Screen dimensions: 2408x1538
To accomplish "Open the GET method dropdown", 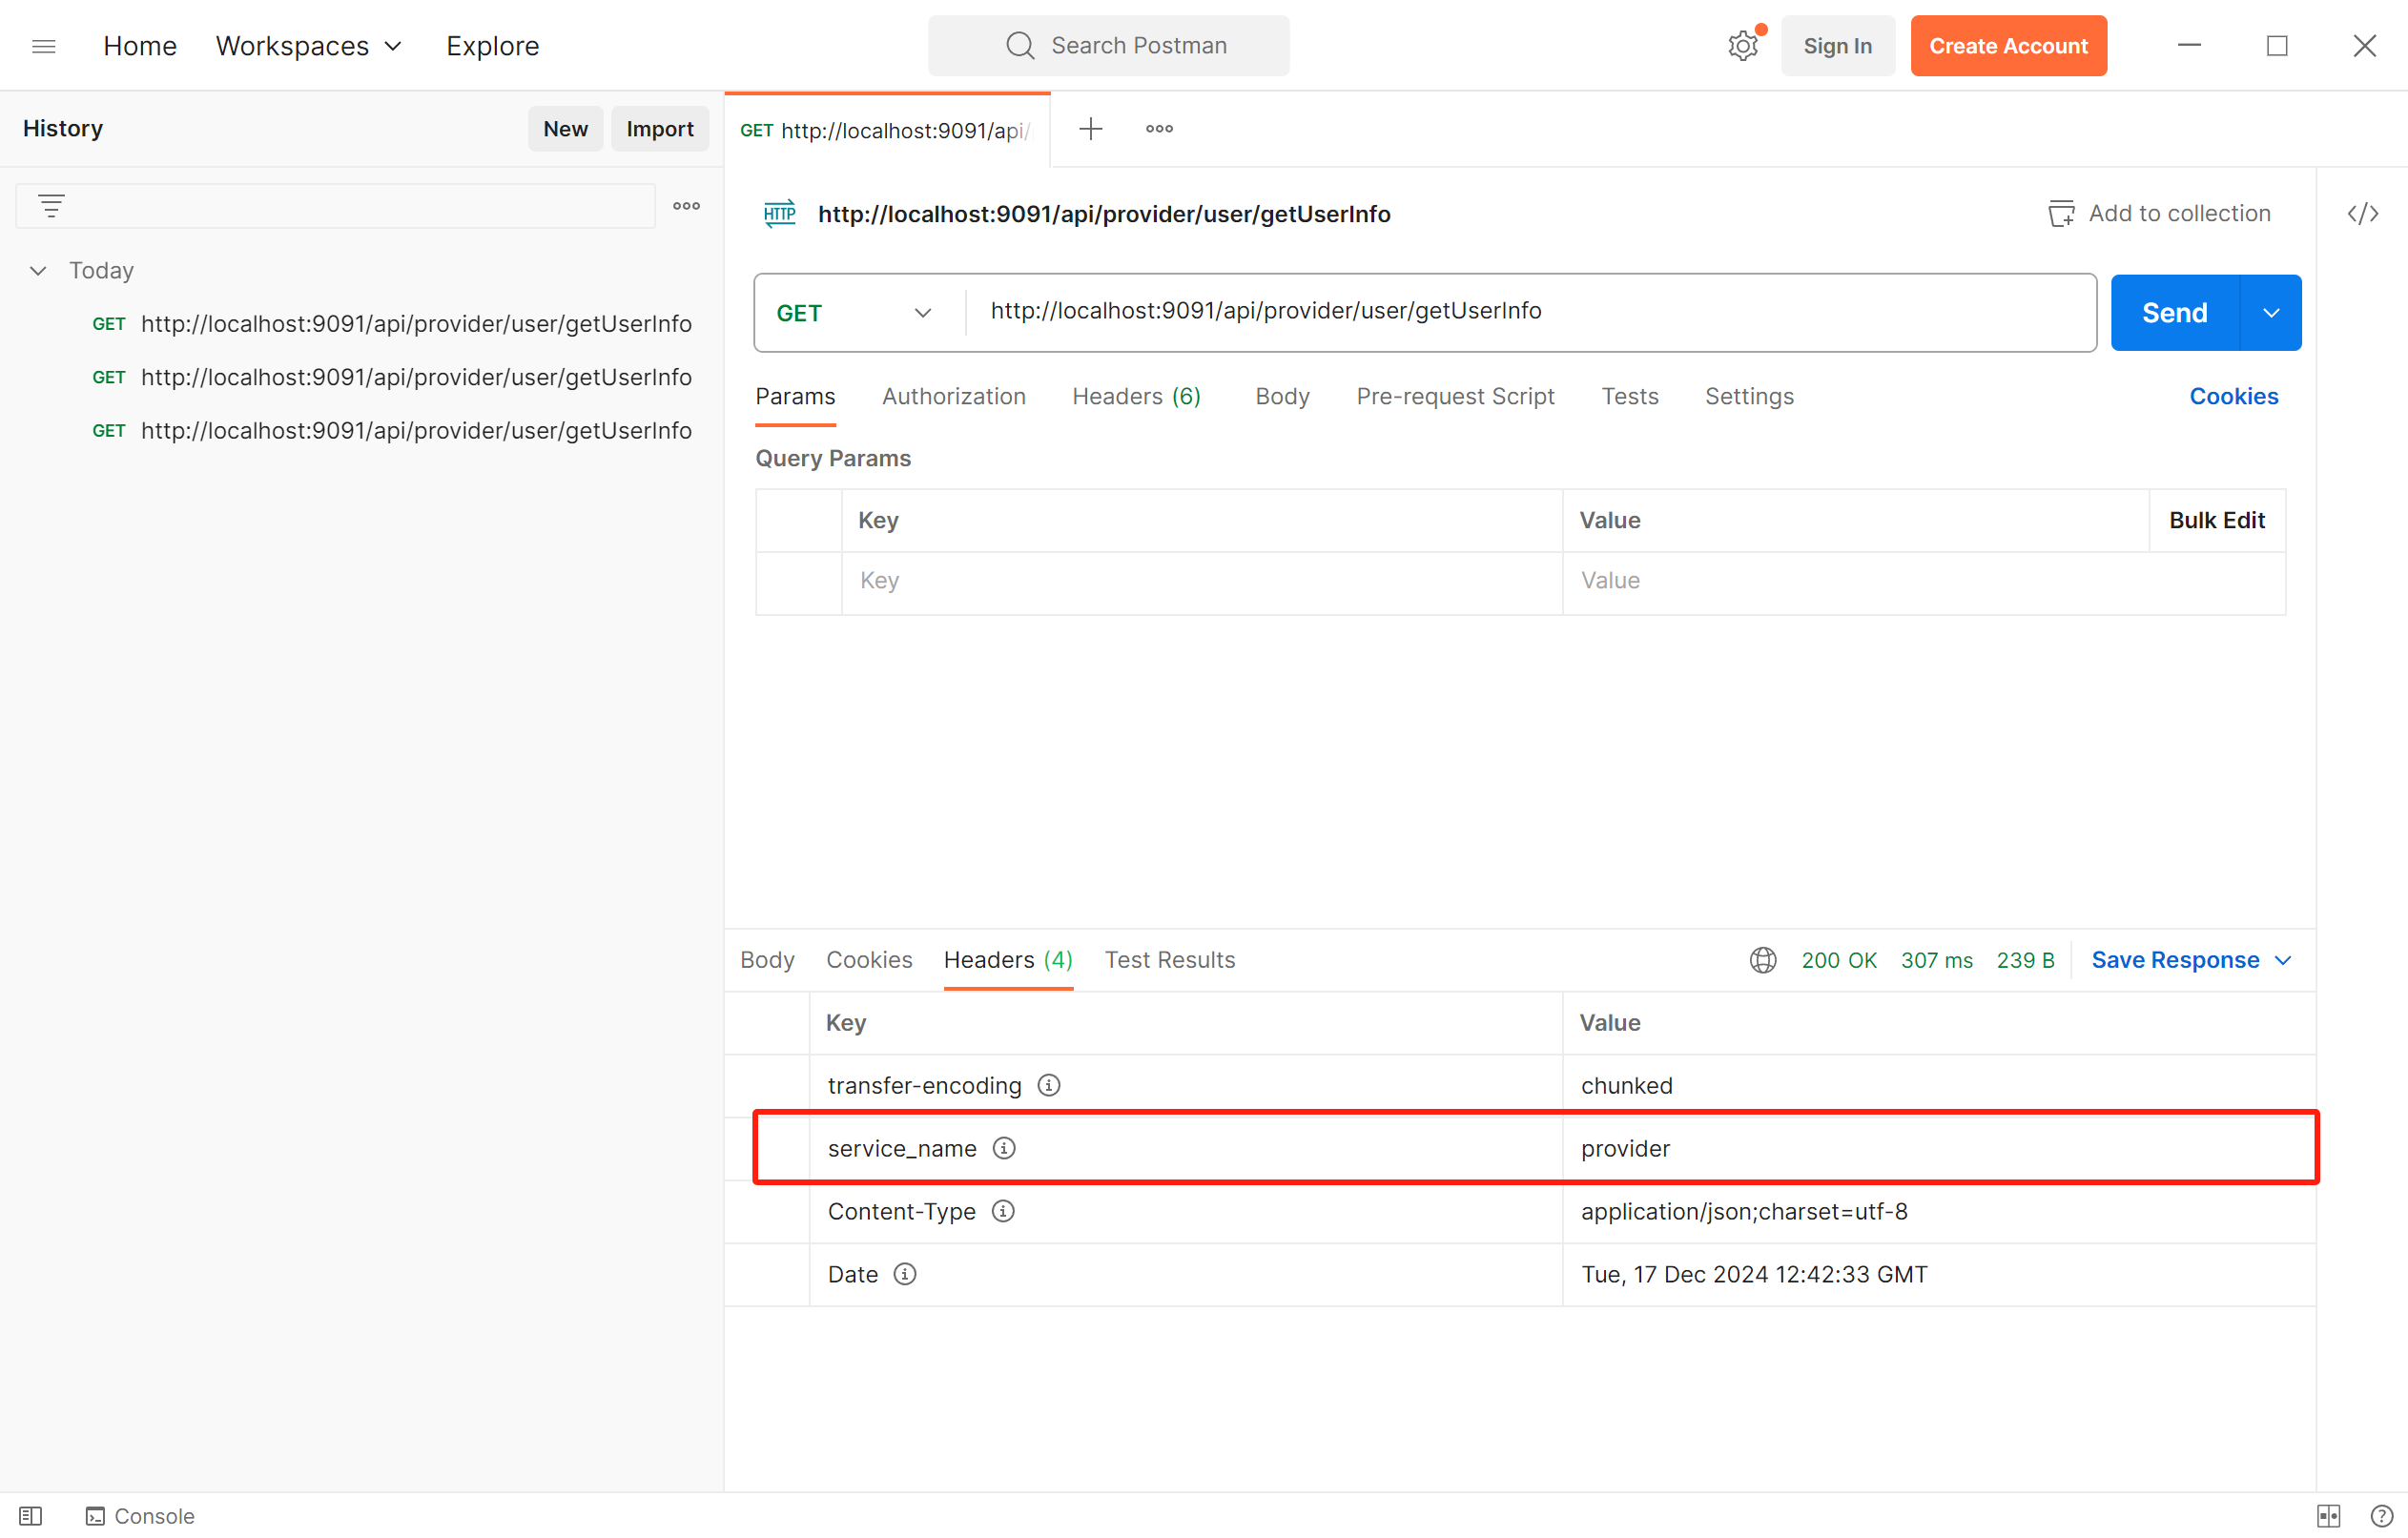I will coord(855,313).
